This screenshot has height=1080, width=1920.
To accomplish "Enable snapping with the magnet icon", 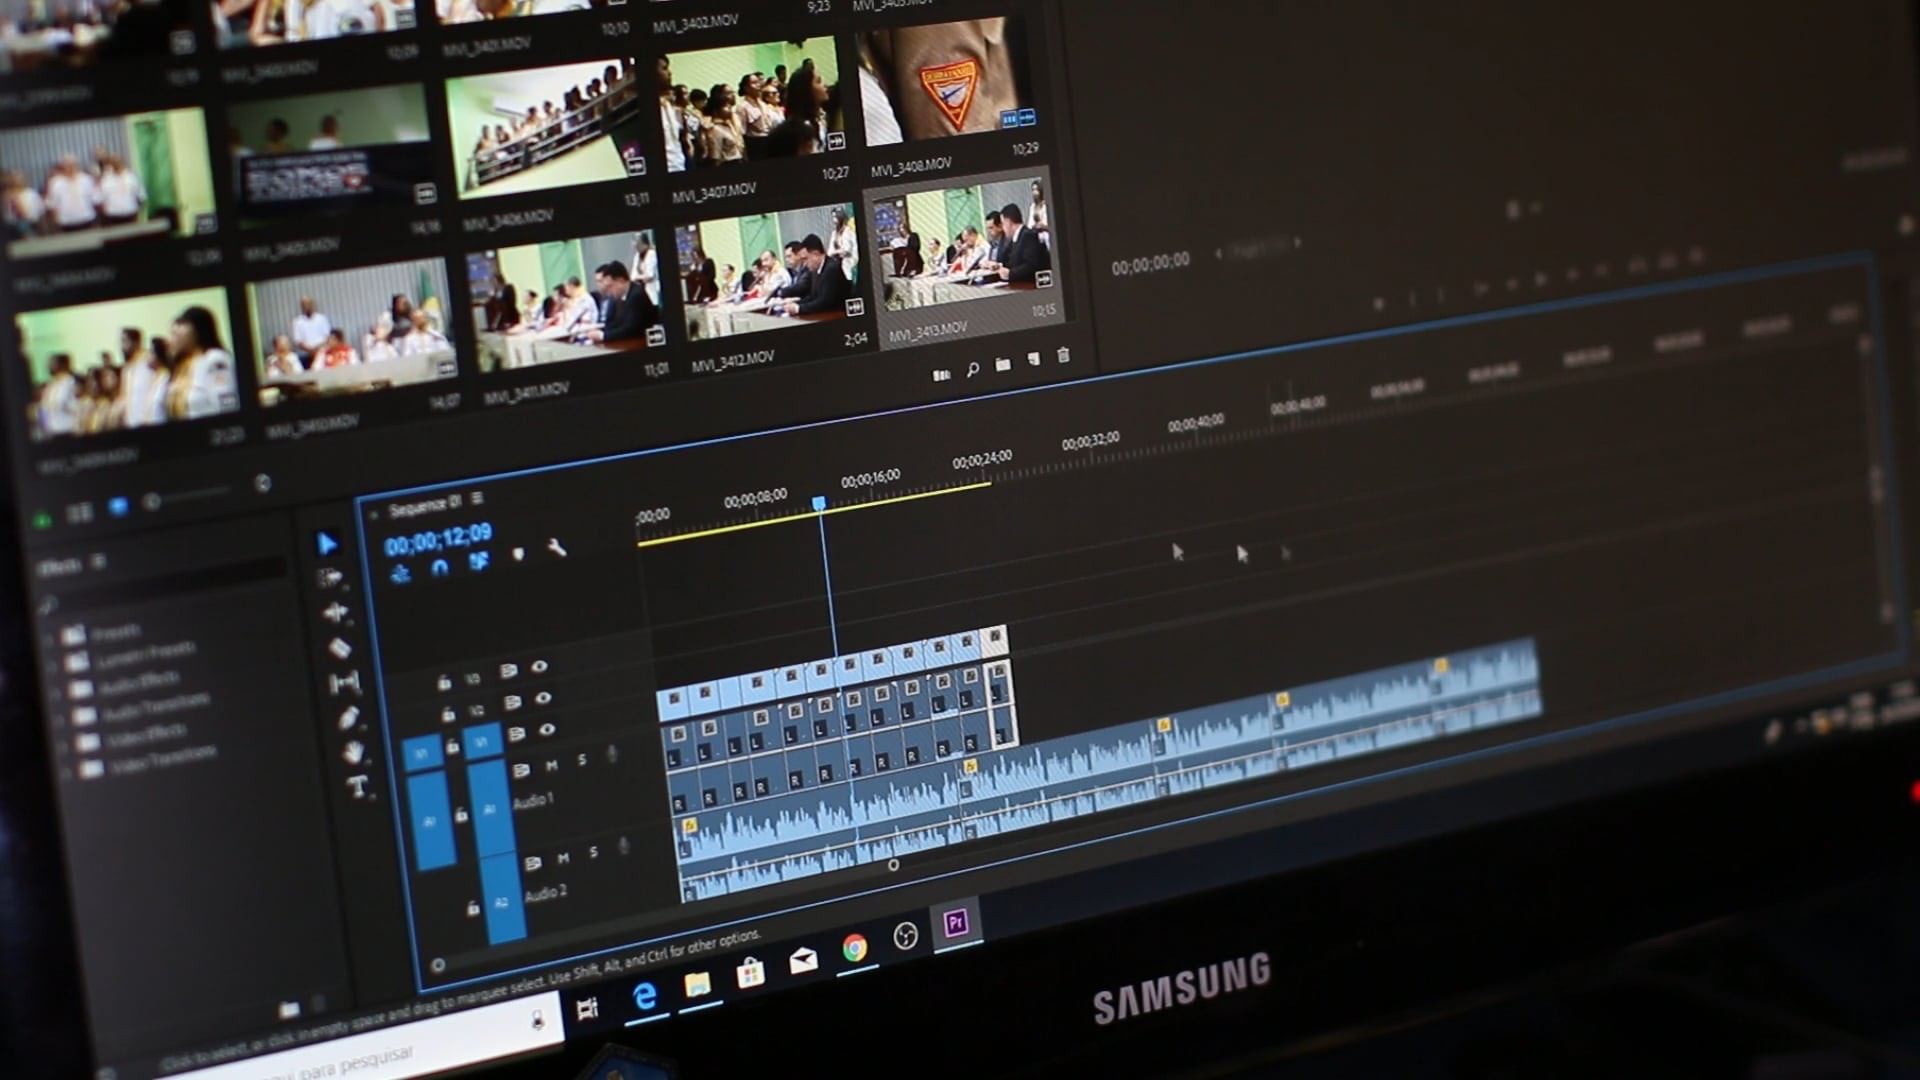I will (441, 567).
